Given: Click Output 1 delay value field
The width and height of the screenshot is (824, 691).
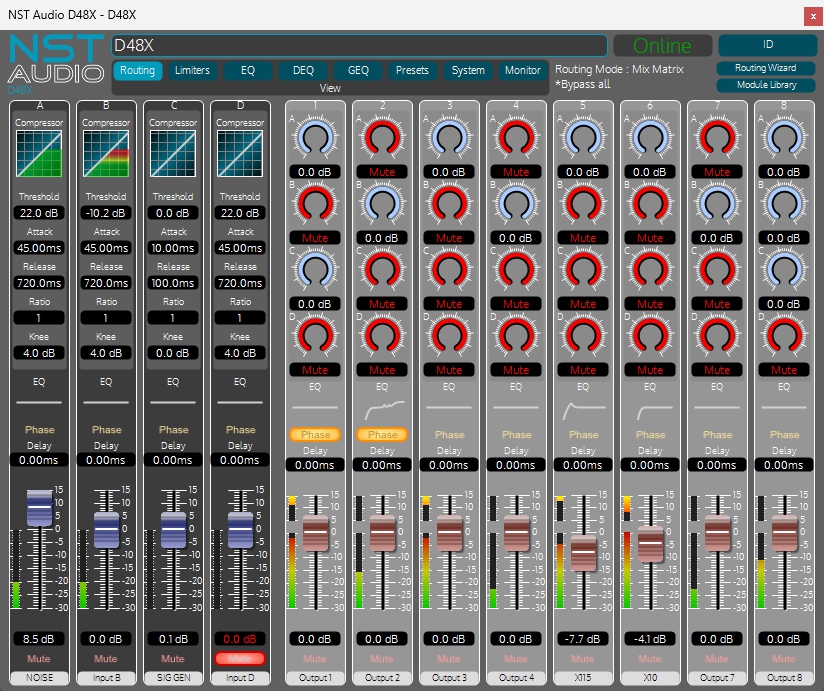Looking at the screenshot, I should tap(315, 465).
